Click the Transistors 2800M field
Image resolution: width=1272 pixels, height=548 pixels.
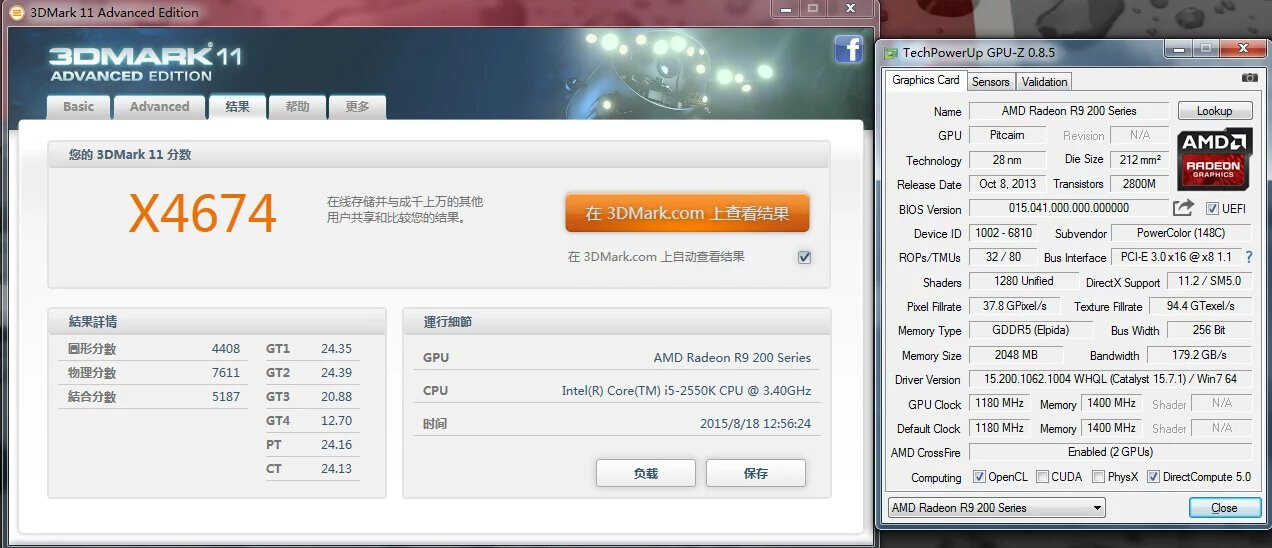[1140, 184]
